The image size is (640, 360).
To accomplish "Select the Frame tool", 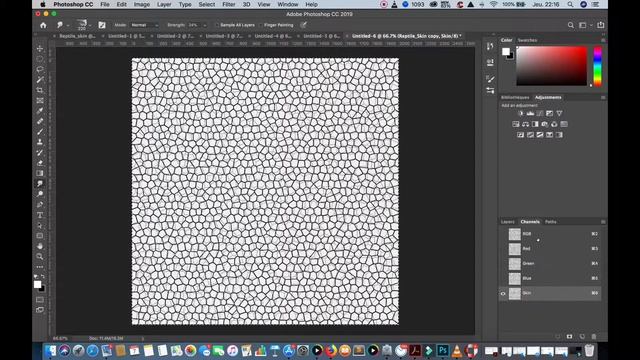I will click(x=40, y=100).
